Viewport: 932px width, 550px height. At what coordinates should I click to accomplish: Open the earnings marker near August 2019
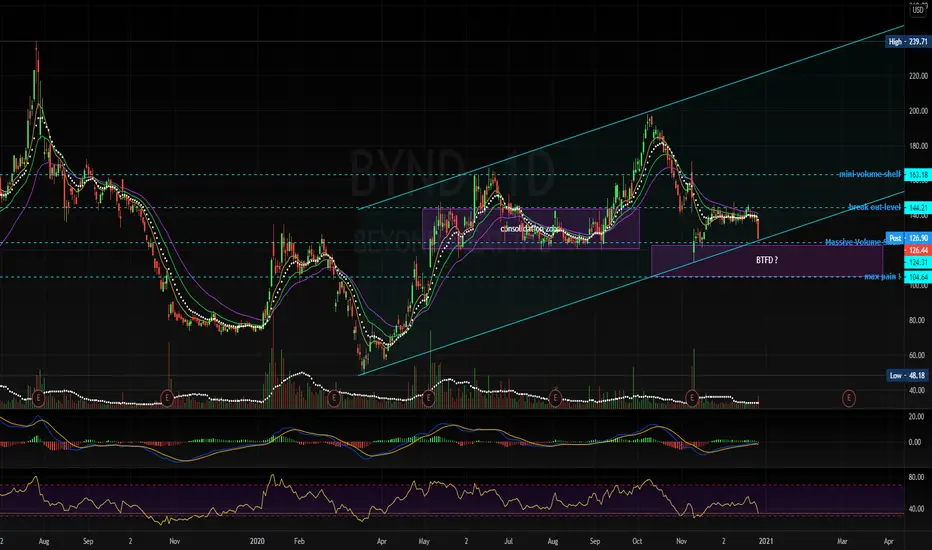click(x=39, y=397)
